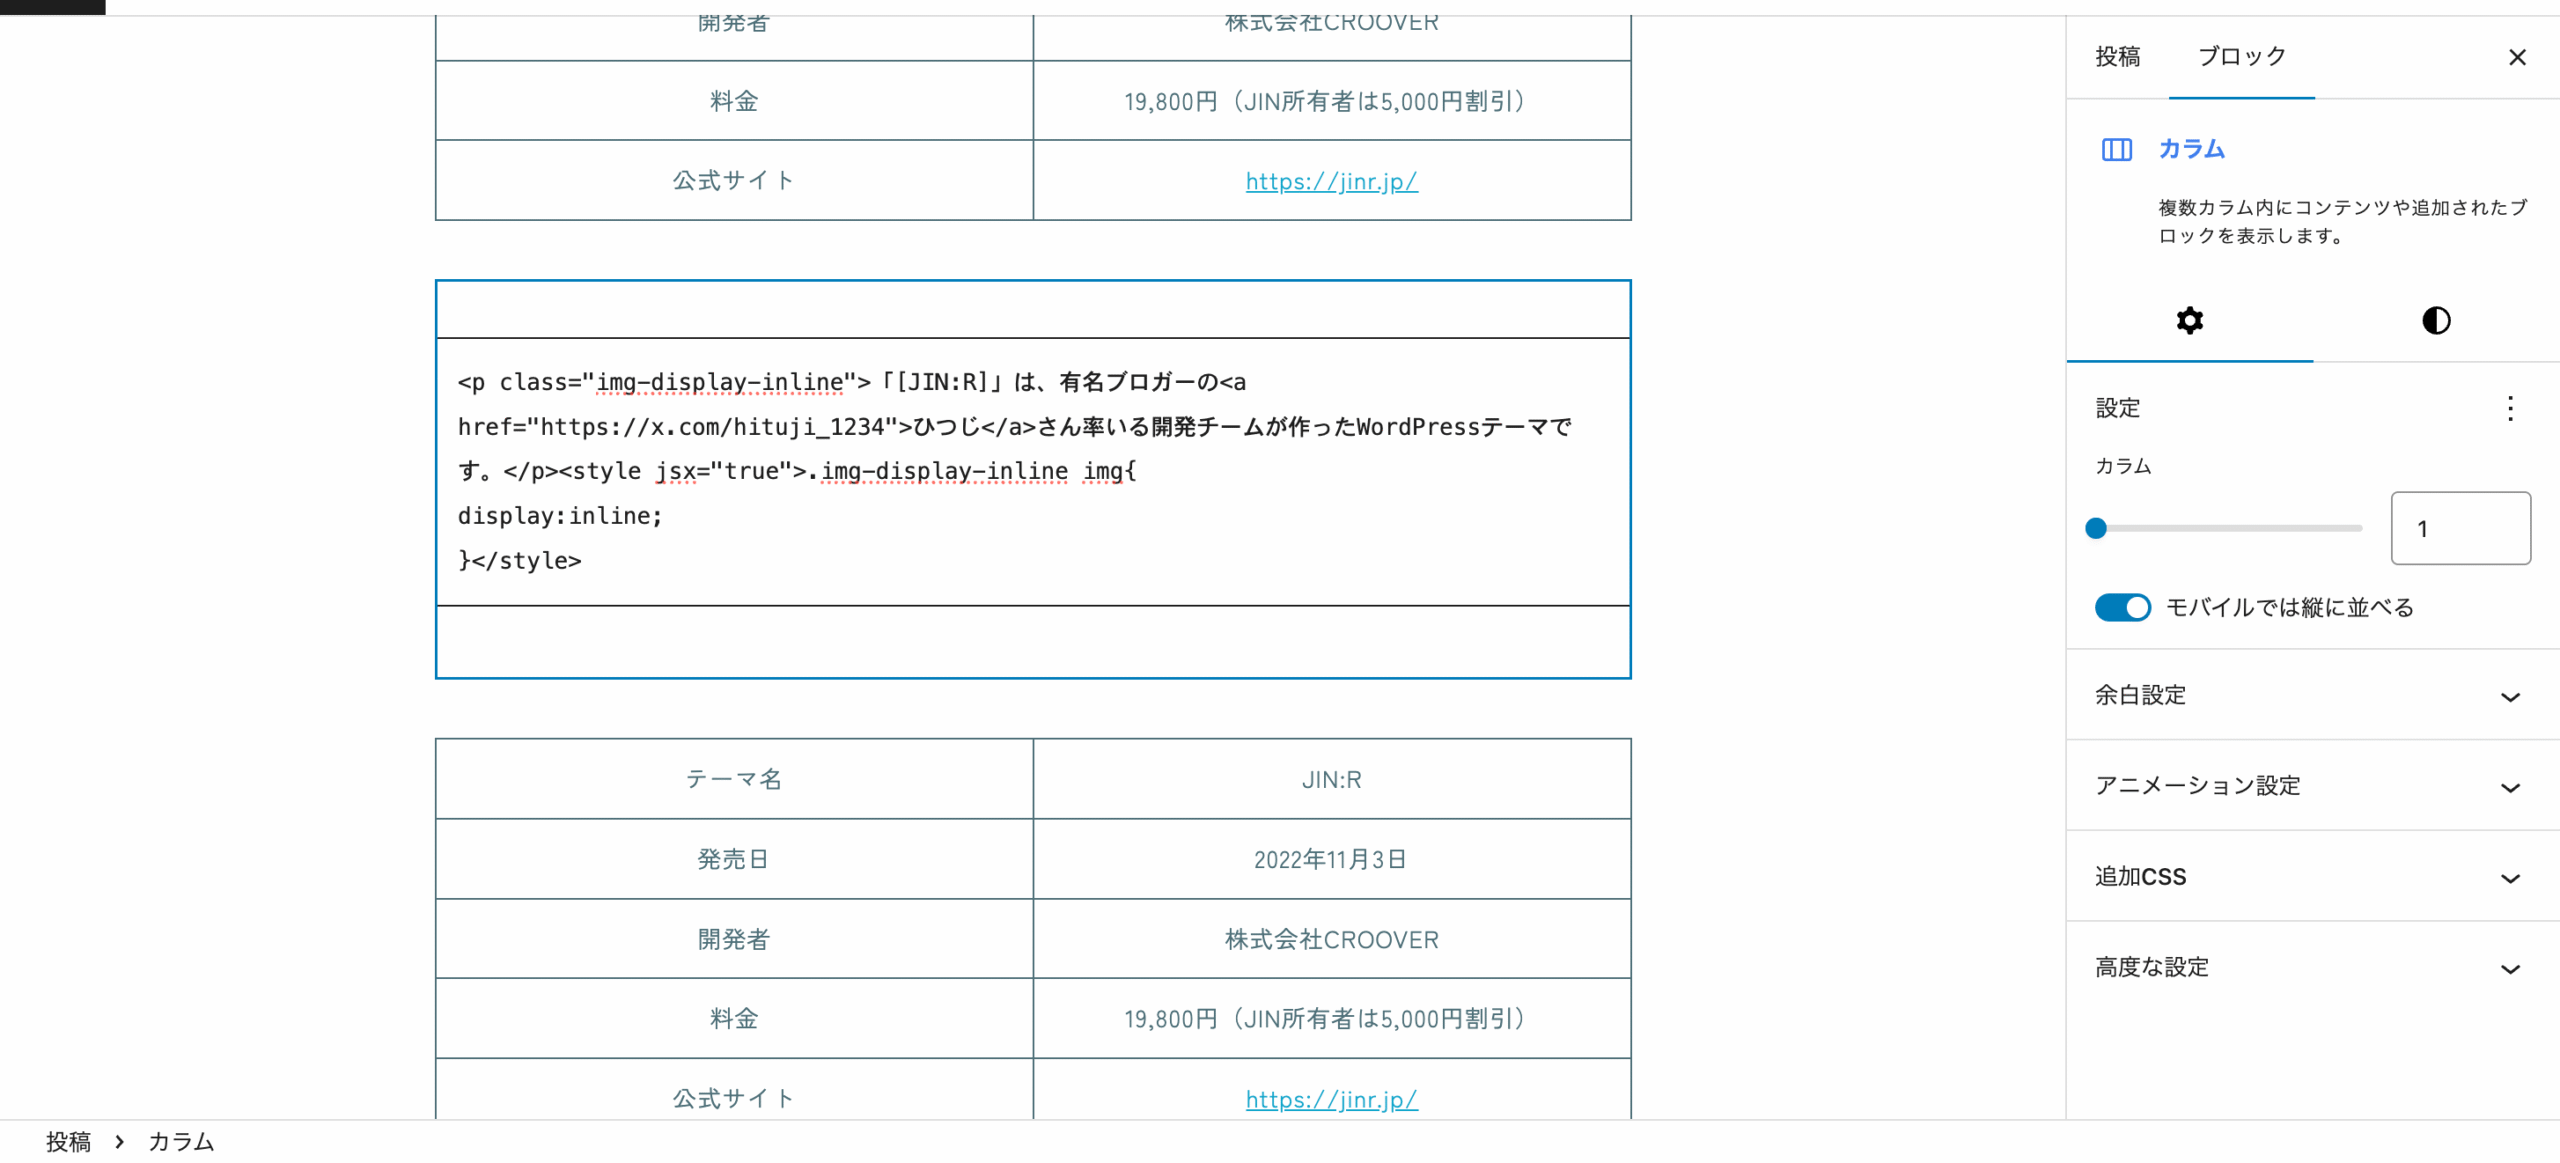
Task: Close the block settings sidebar
Action: pos(2517,57)
